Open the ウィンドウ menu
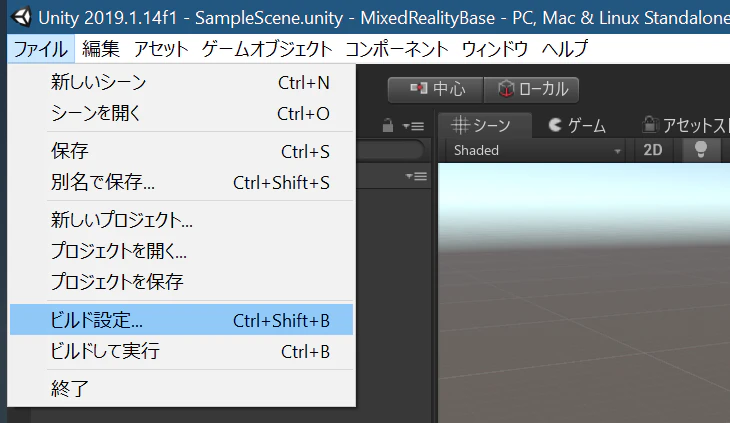This screenshot has height=423, width=730. click(x=494, y=49)
